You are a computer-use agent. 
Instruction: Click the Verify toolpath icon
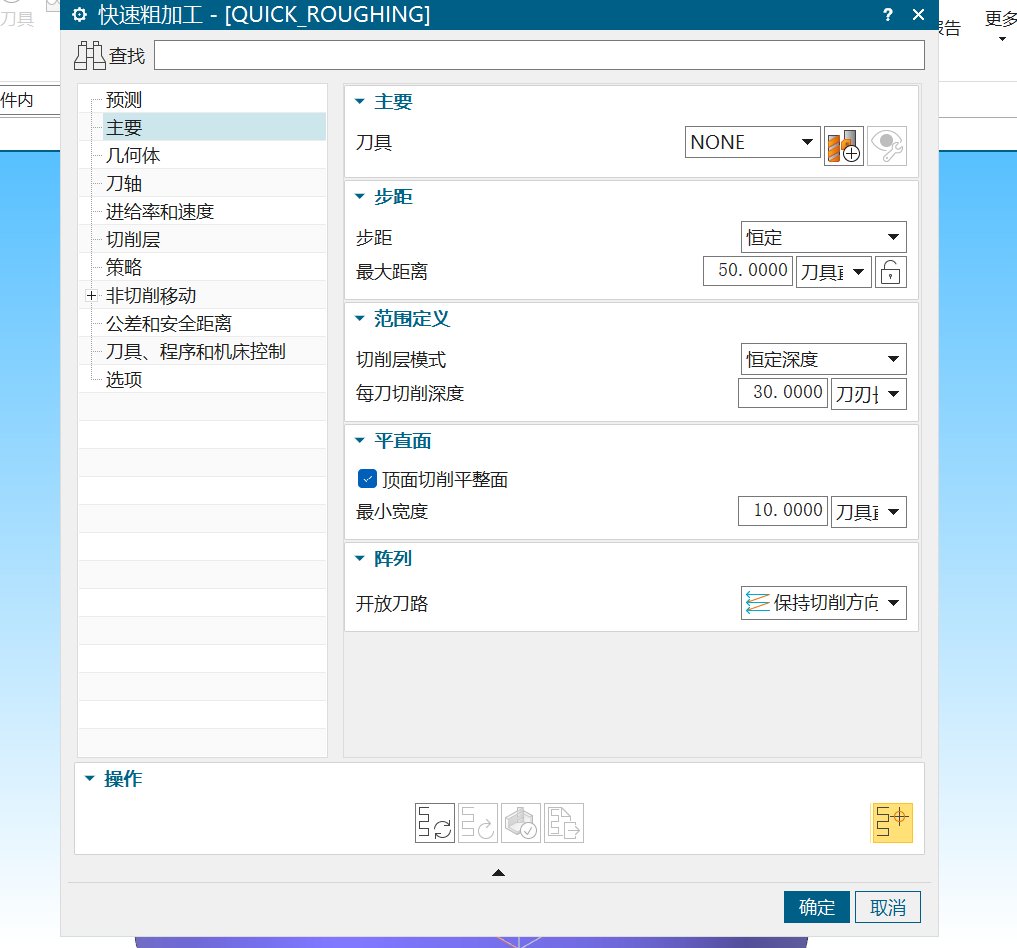point(521,823)
